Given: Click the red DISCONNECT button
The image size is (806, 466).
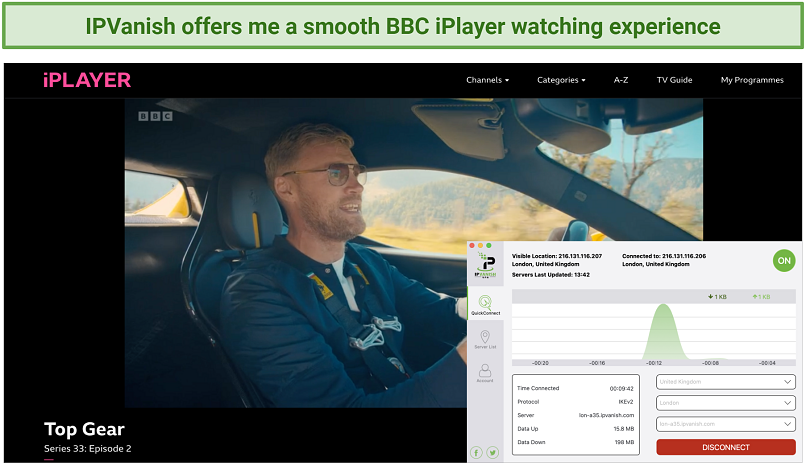Looking at the screenshot, I should pyautogui.click(x=725, y=447).
